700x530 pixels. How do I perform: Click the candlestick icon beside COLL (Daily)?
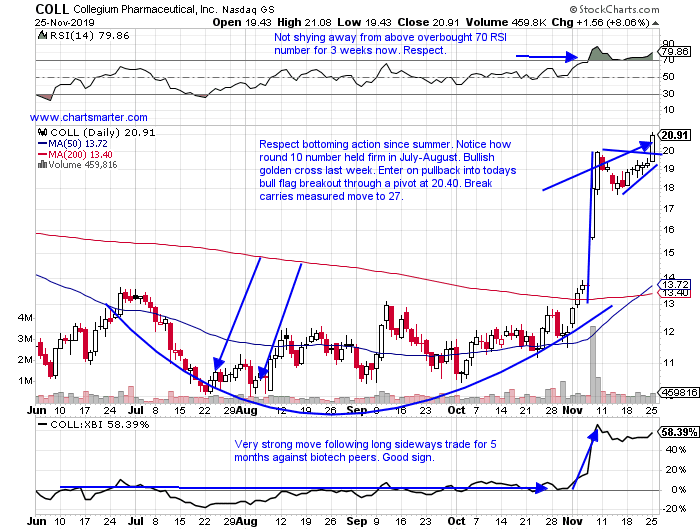coord(43,132)
